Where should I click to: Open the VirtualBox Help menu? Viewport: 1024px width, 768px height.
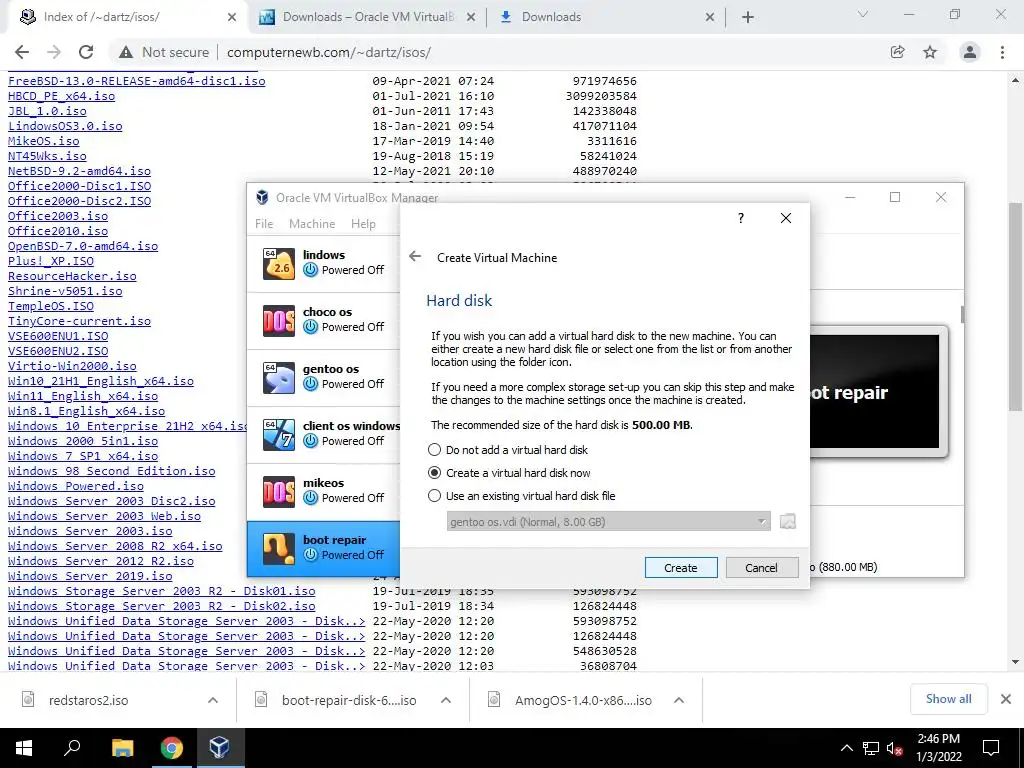point(363,223)
